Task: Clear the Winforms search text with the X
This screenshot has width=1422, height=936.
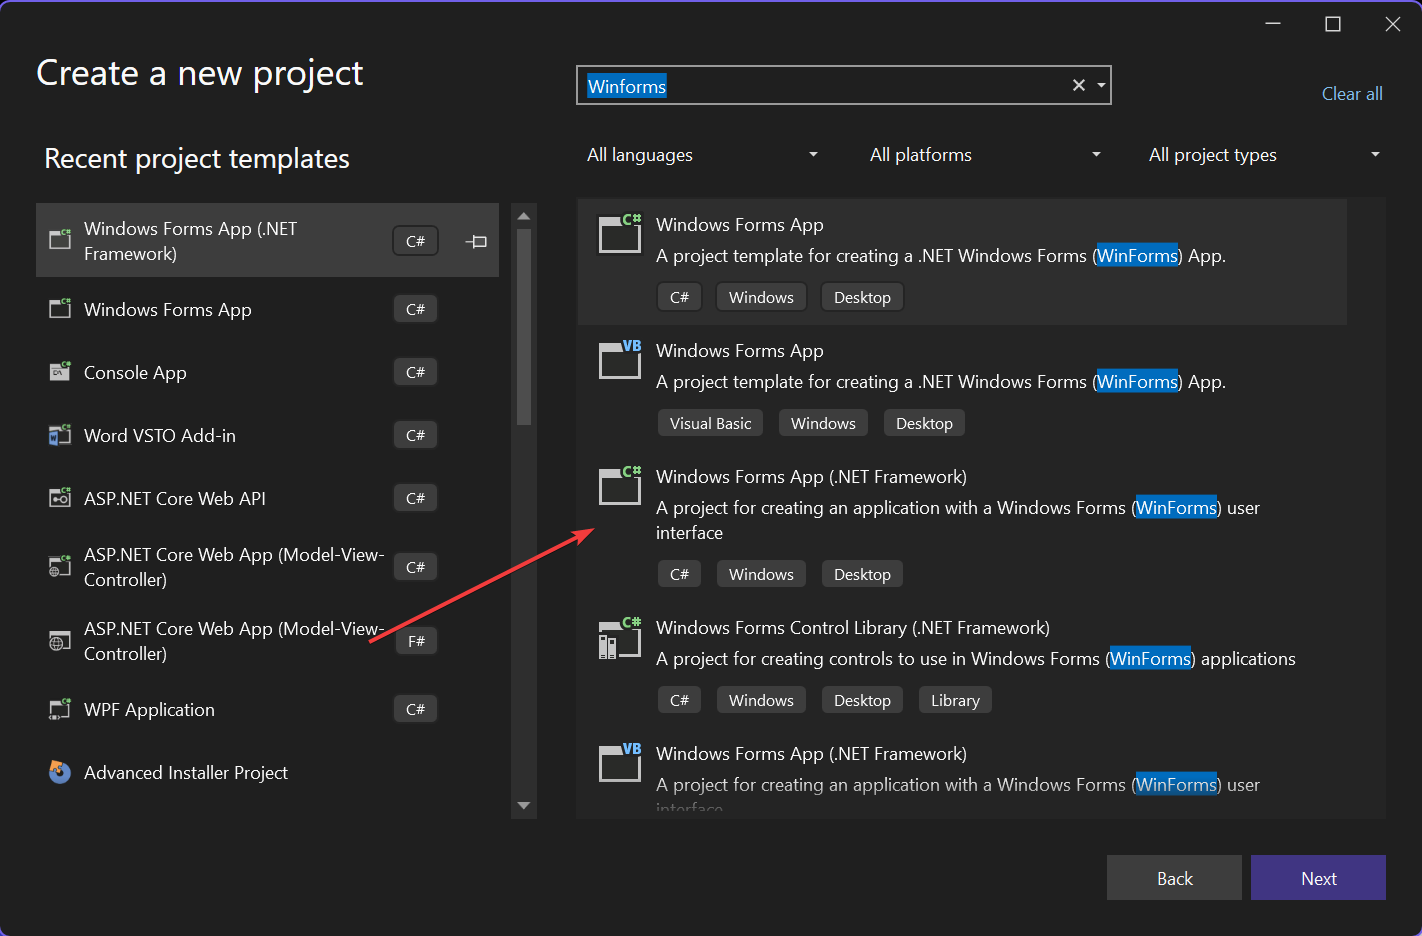Action: point(1078,85)
